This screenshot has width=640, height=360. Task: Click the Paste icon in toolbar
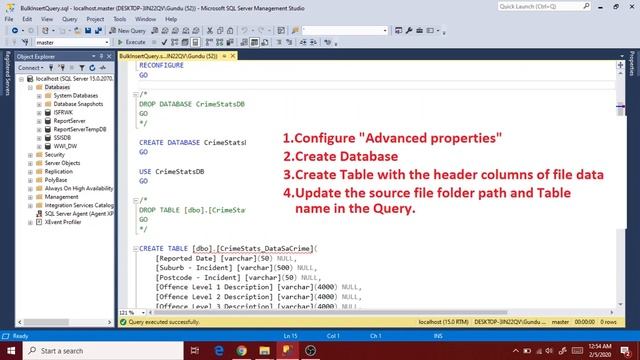click(x=230, y=31)
